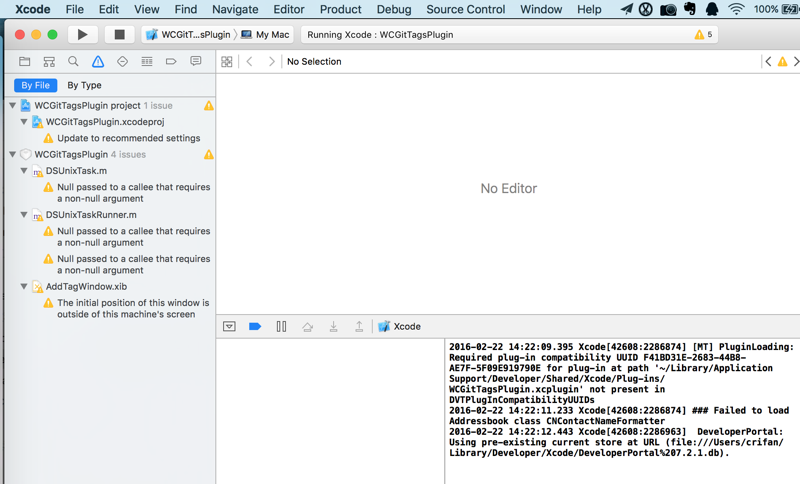Open the Navigate menu
This screenshot has height=484, width=800.
coord(235,9)
